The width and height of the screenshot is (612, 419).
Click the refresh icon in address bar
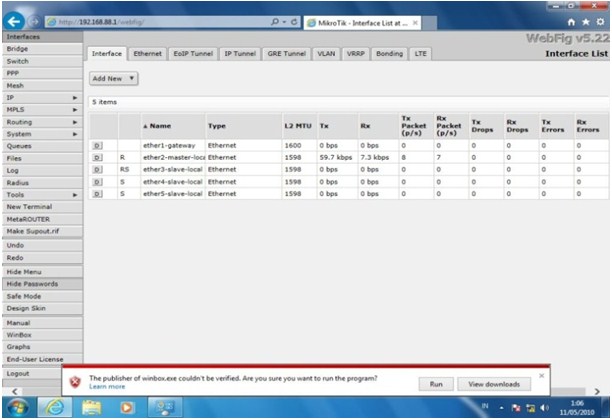tap(294, 22)
